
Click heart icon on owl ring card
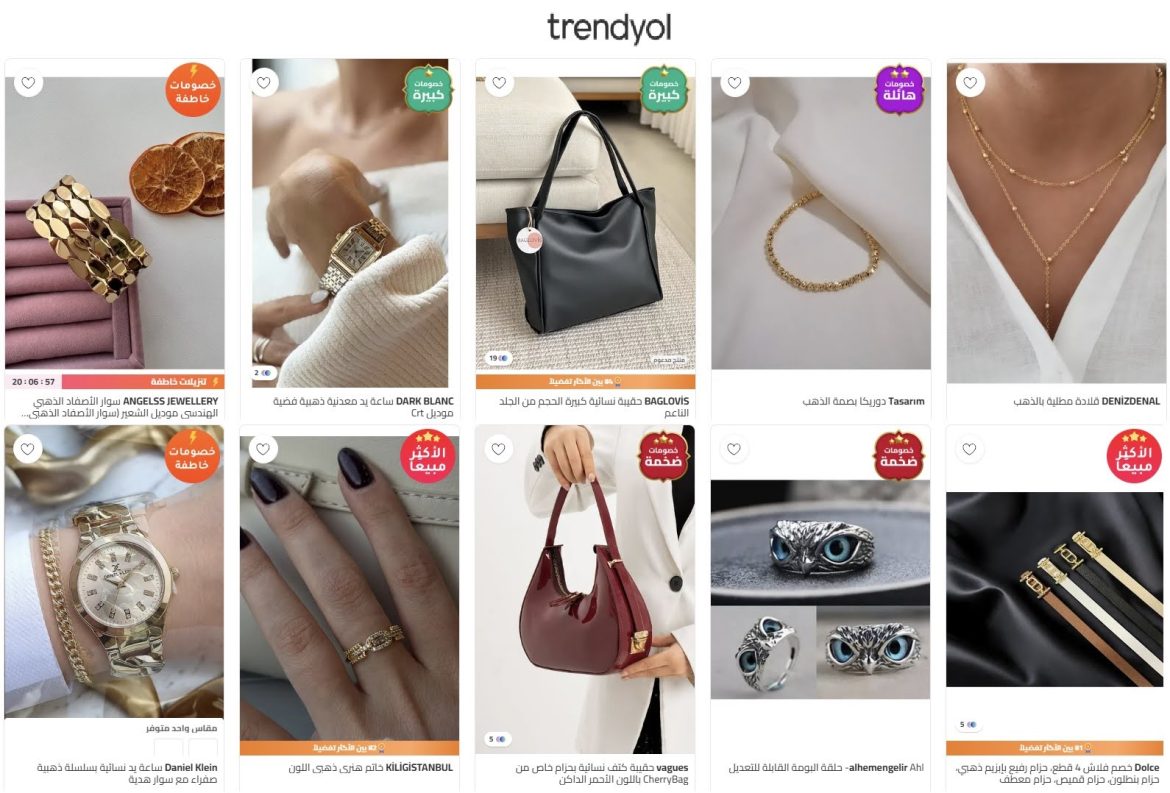[734, 449]
